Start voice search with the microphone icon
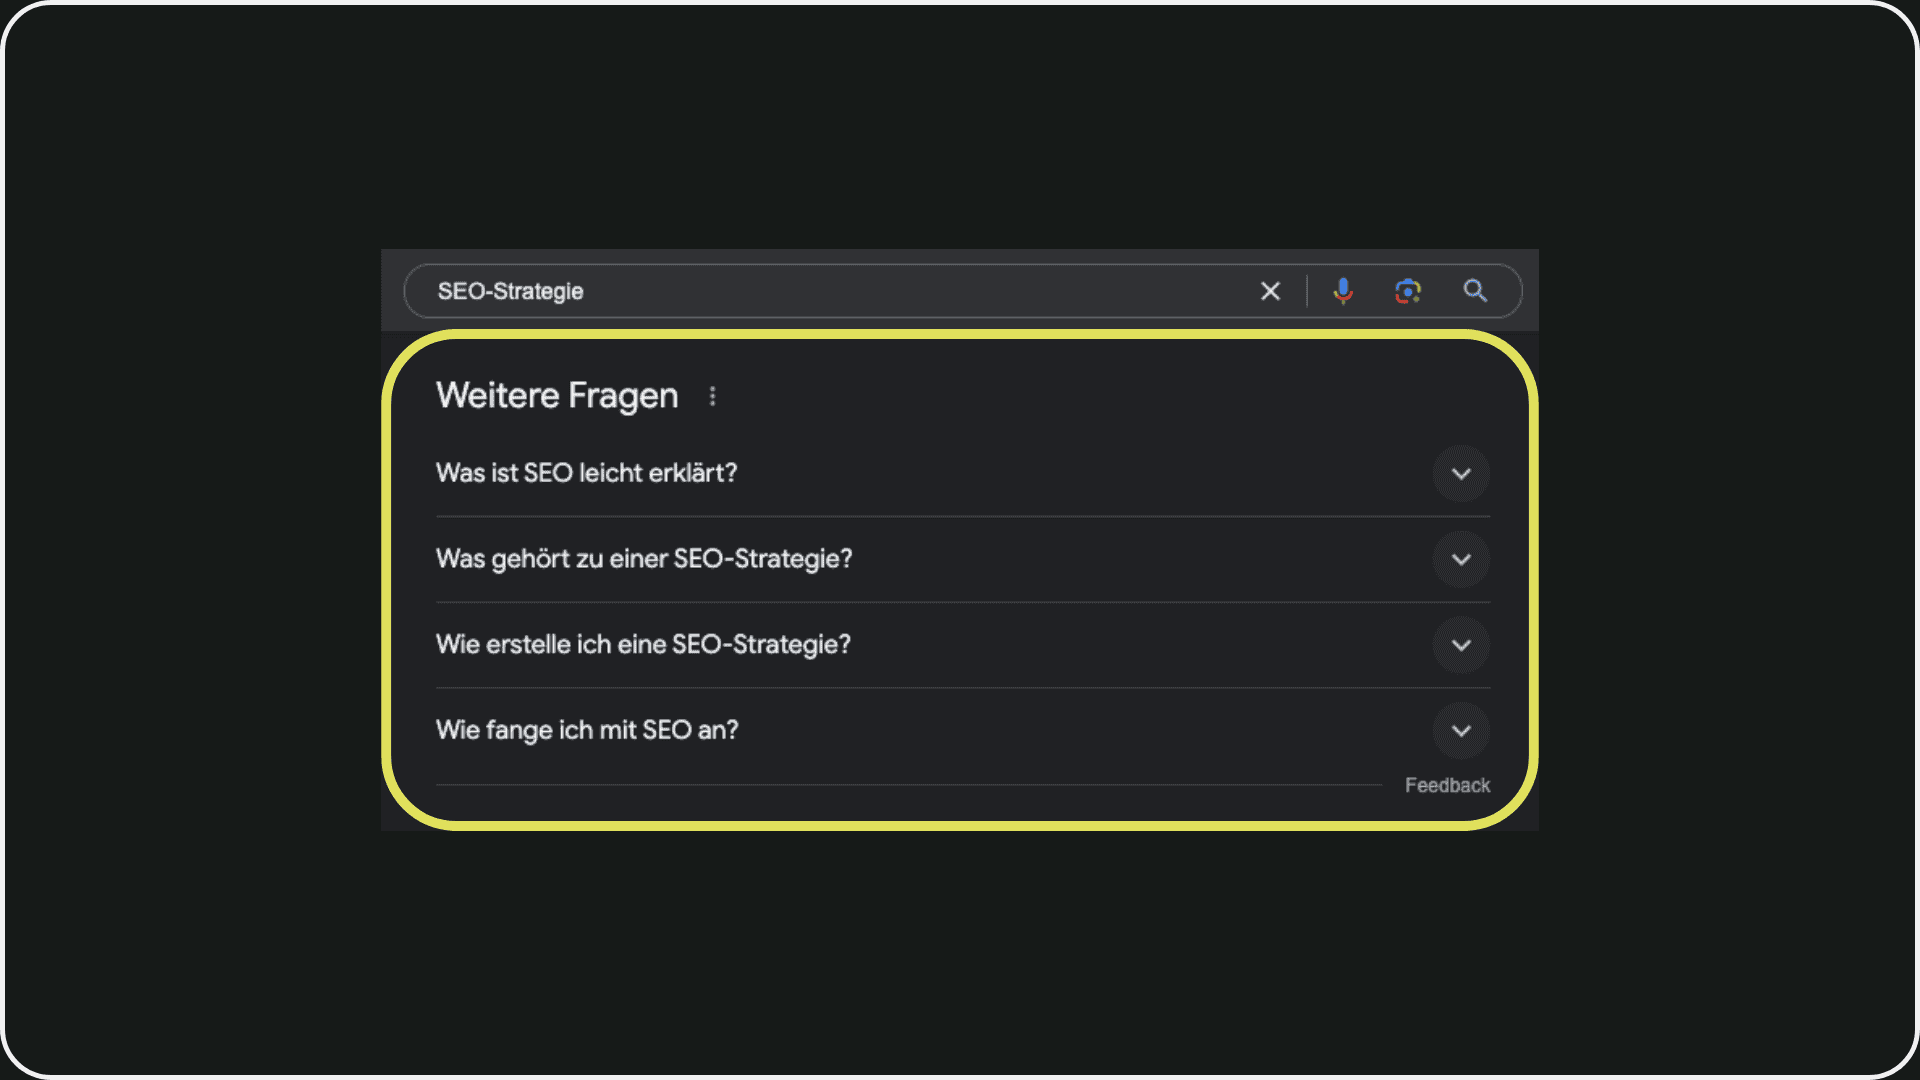Image resolution: width=1920 pixels, height=1080 pixels. 1343,291
